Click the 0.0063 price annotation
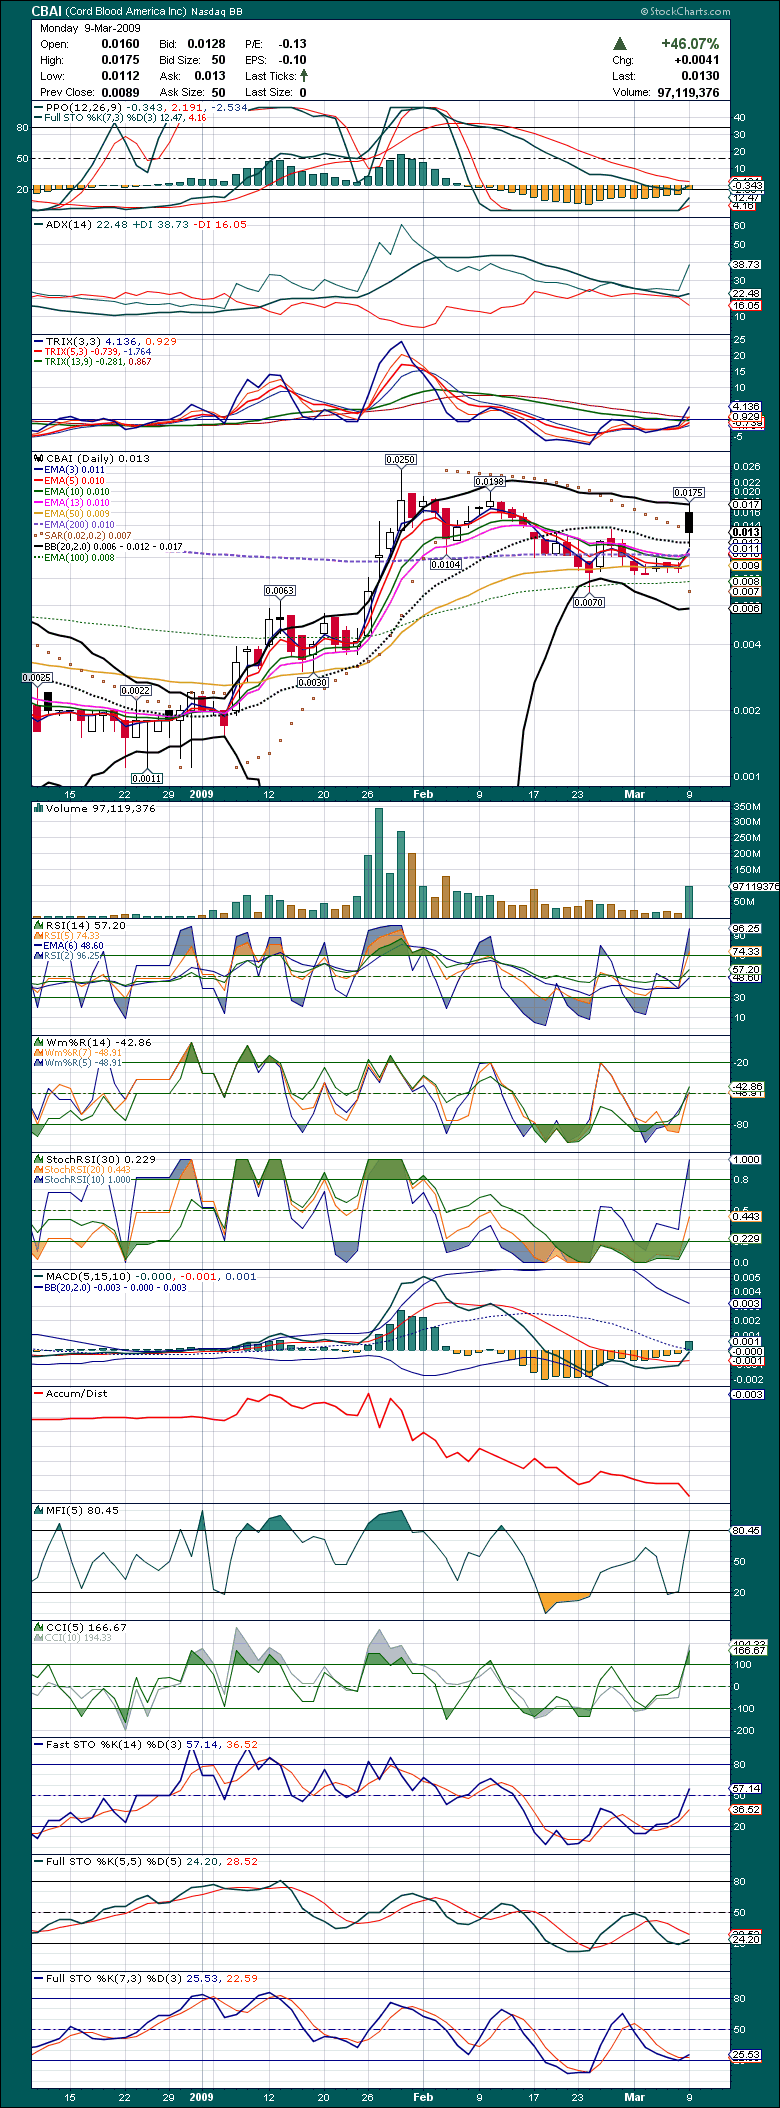This screenshot has height=2108, width=780. (x=280, y=590)
